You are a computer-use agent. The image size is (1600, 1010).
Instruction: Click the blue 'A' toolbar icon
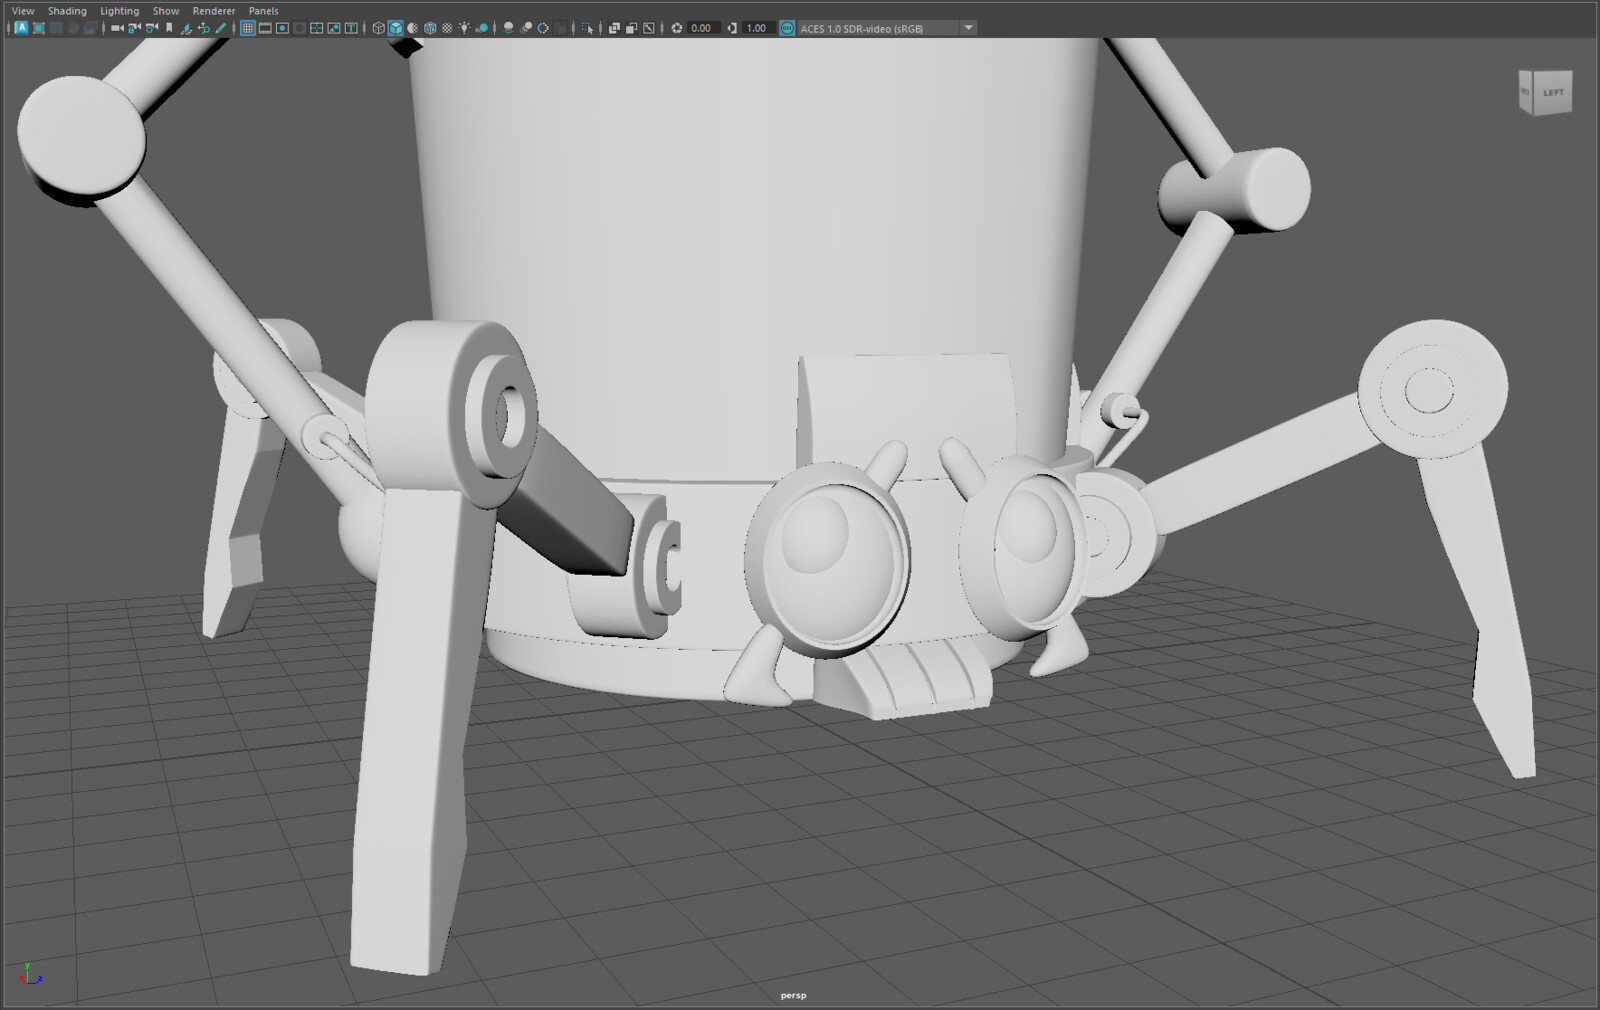[x=21, y=28]
